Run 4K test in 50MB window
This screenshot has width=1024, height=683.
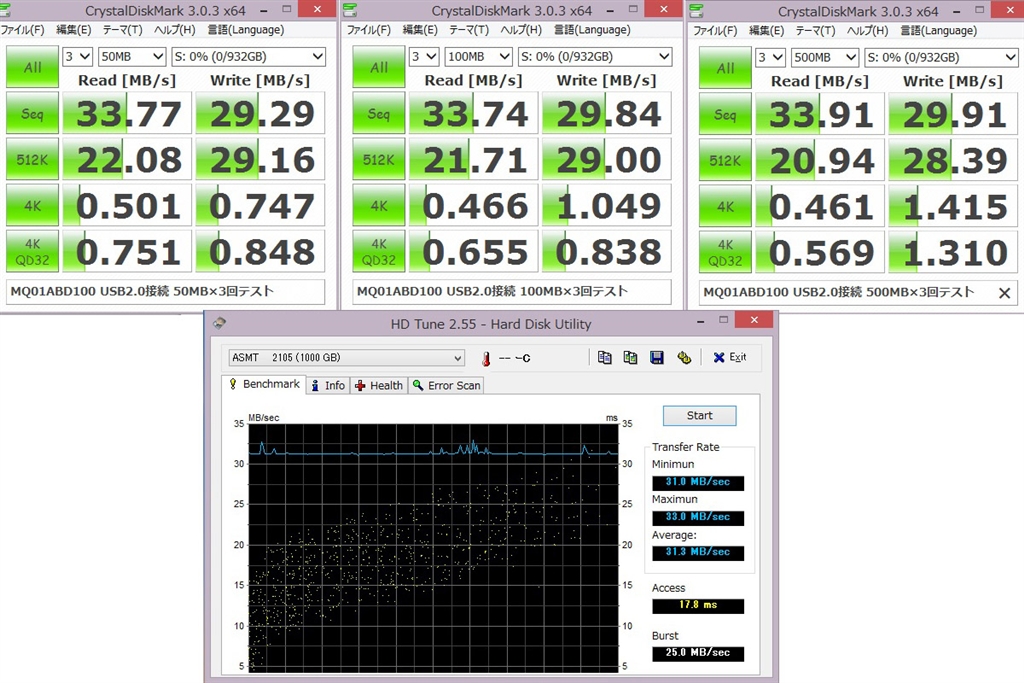tap(33, 206)
